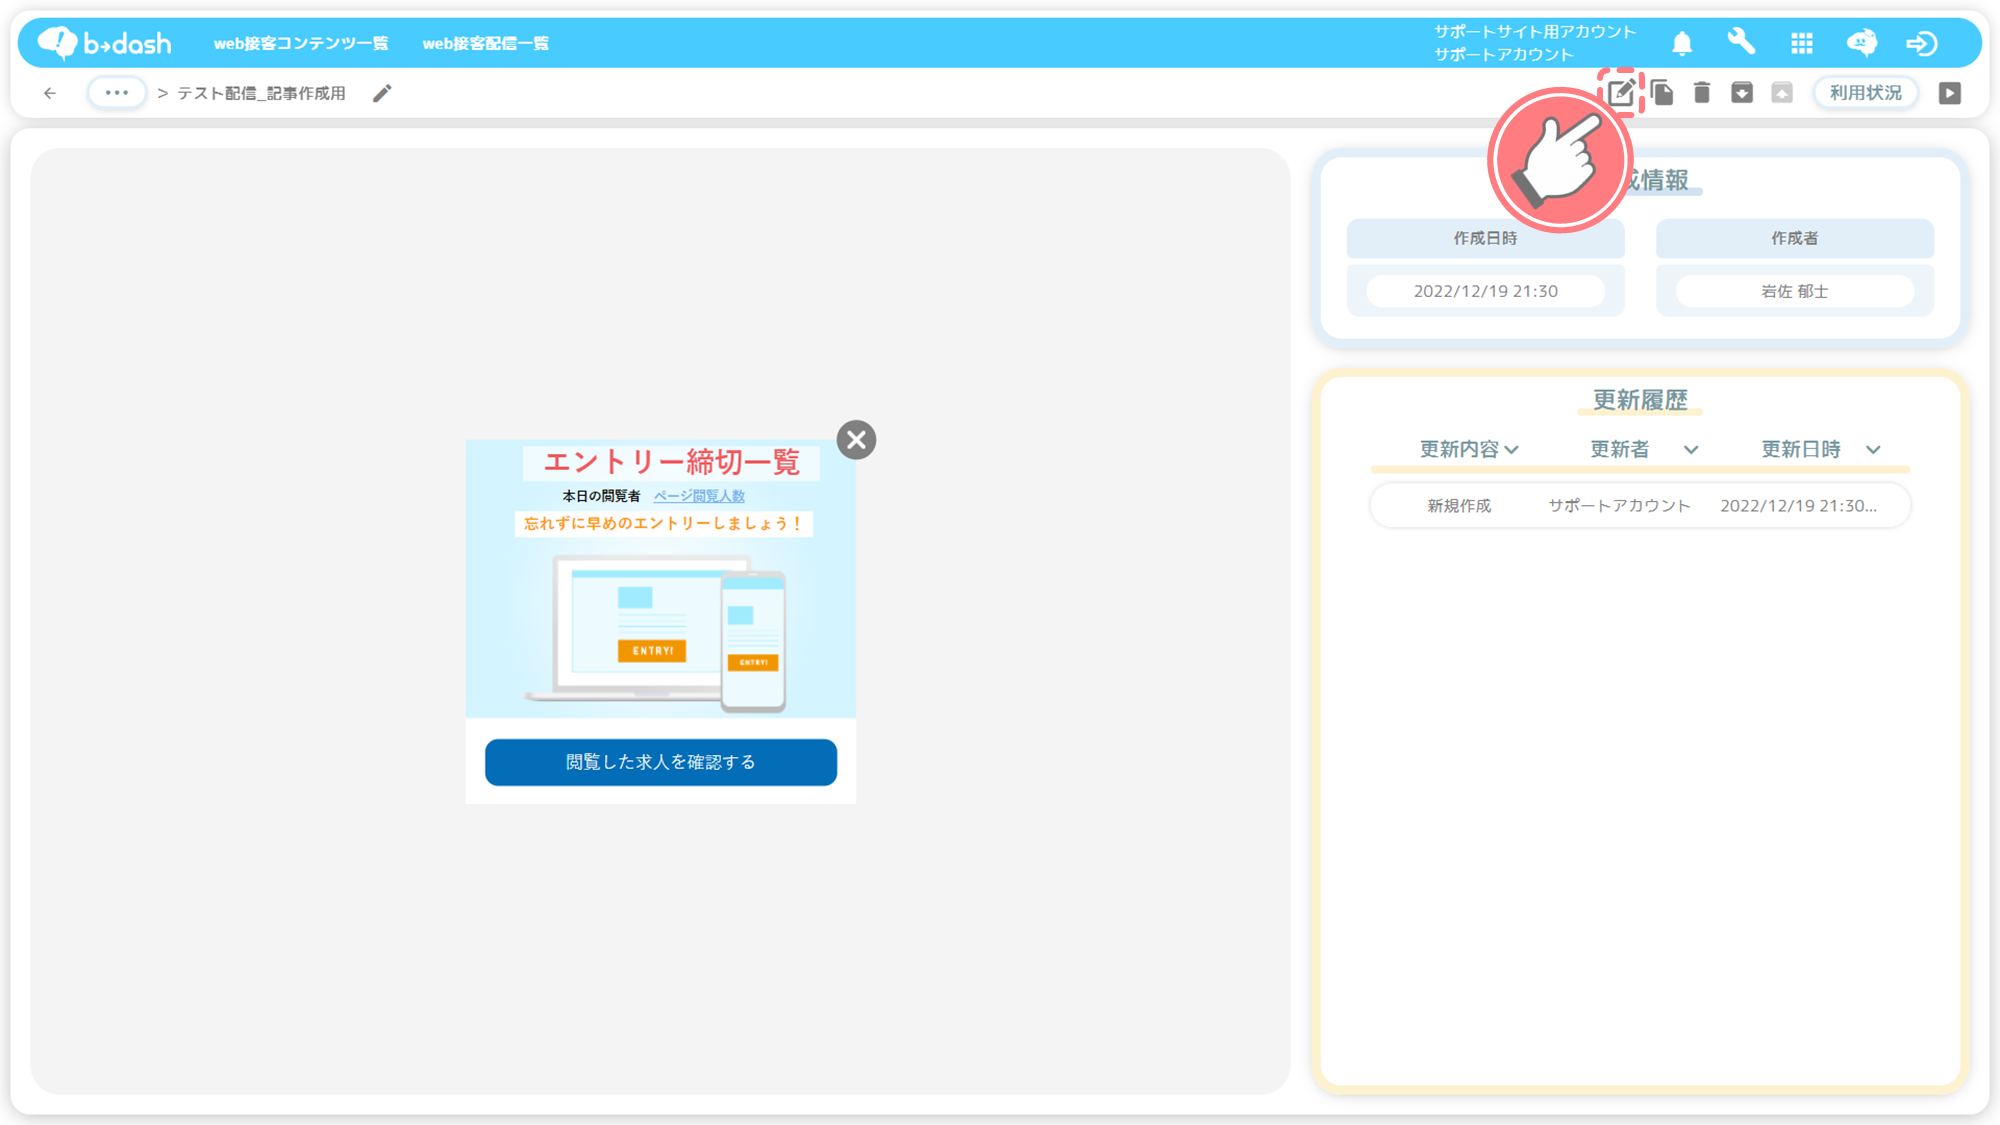Viewport: 2000px width, 1125px height.
Task: Open the web接客配信一覧 menu
Action: click(486, 43)
